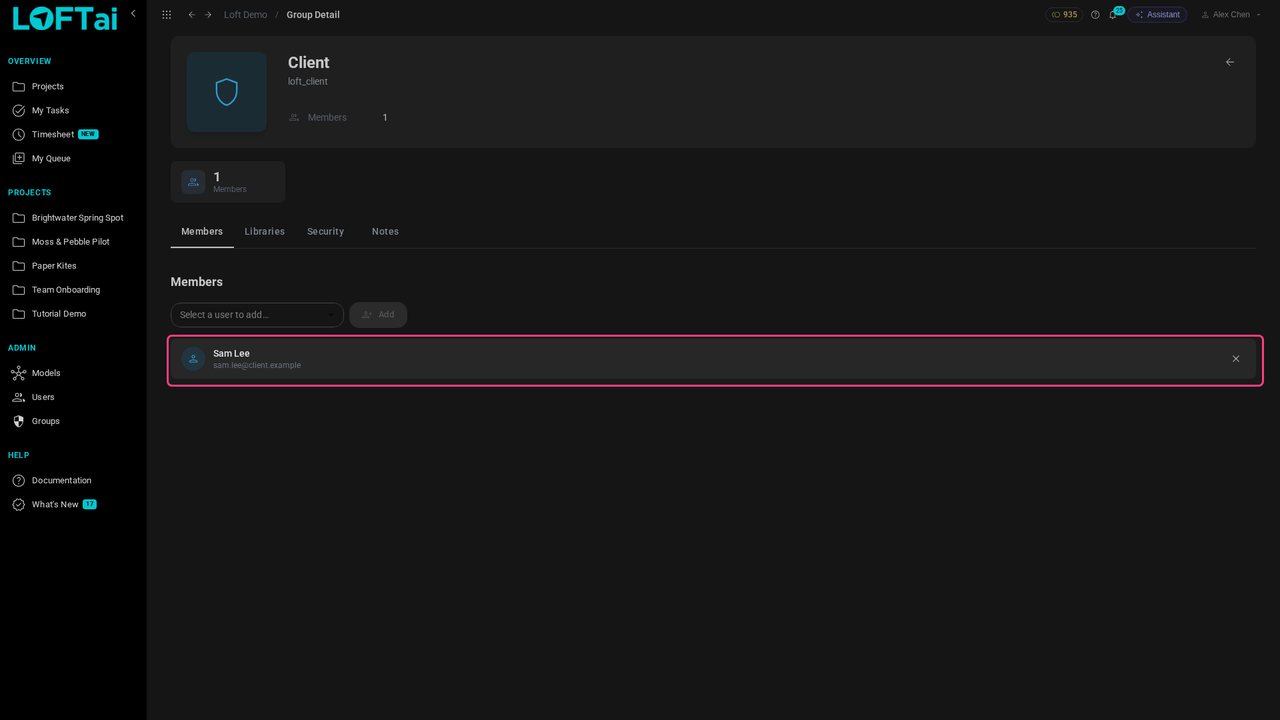Switch to the Libraries tab
This screenshot has height=720, width=1280.
point(265,232)
